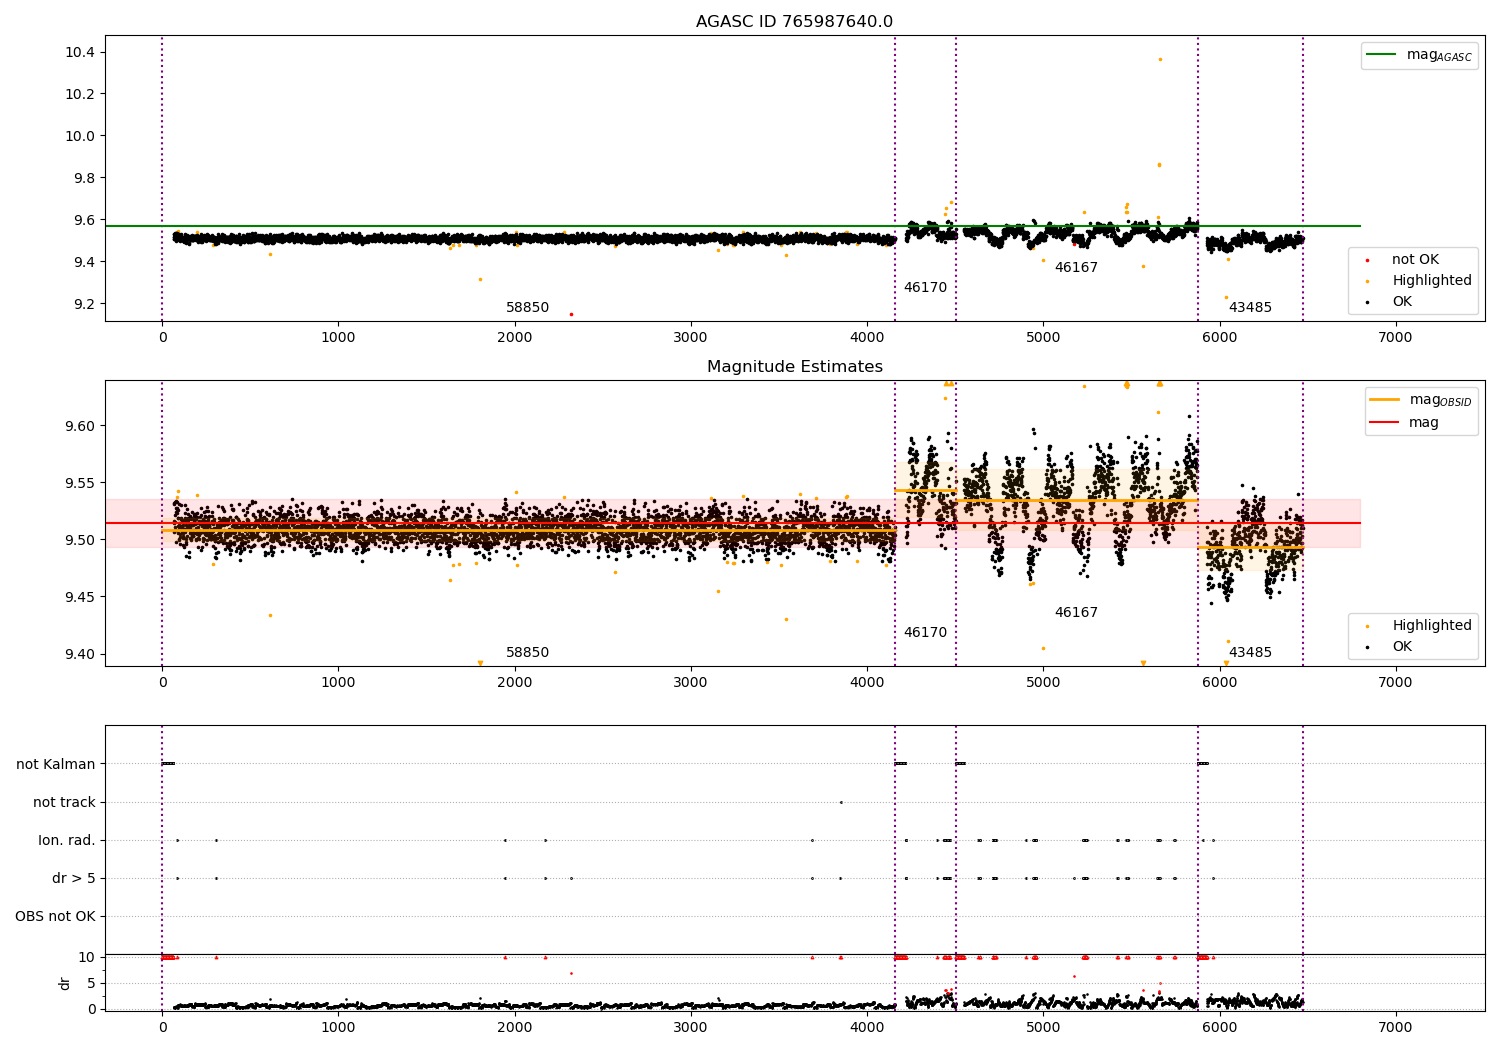Click the 'Magnitude Estimates' plot title
This screenshot has height=1050, width=1500.
(x=794, y=367)
